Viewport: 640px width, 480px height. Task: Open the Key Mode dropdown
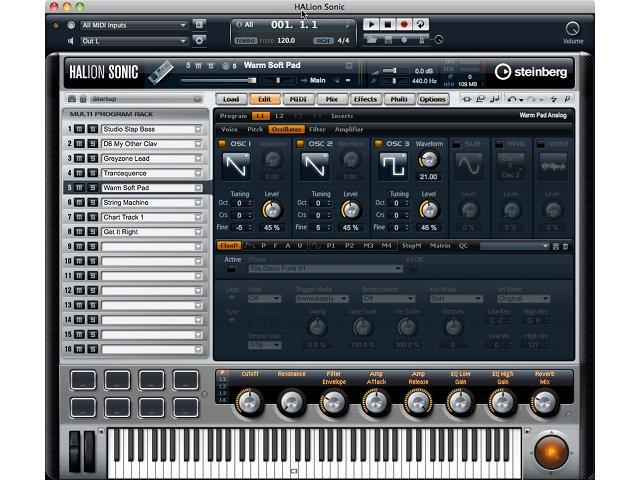coord(456,299)
